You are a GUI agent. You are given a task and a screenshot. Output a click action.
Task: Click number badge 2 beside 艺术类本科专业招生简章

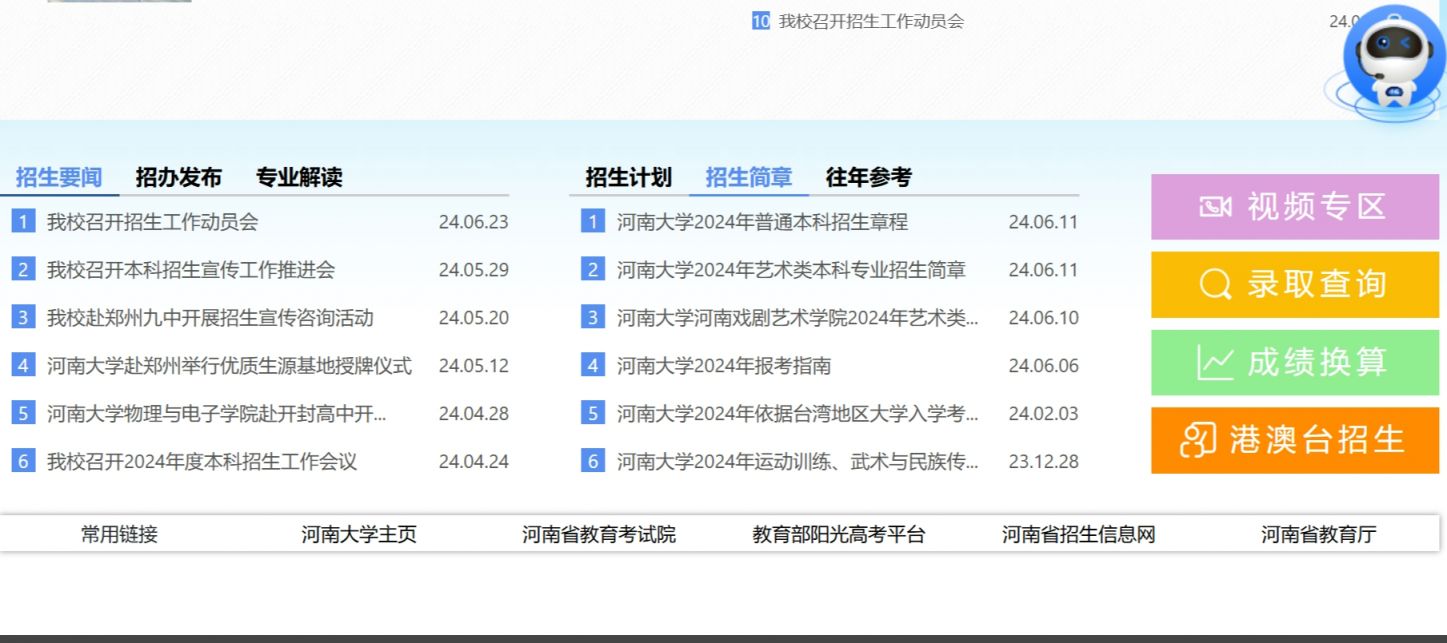593,269
